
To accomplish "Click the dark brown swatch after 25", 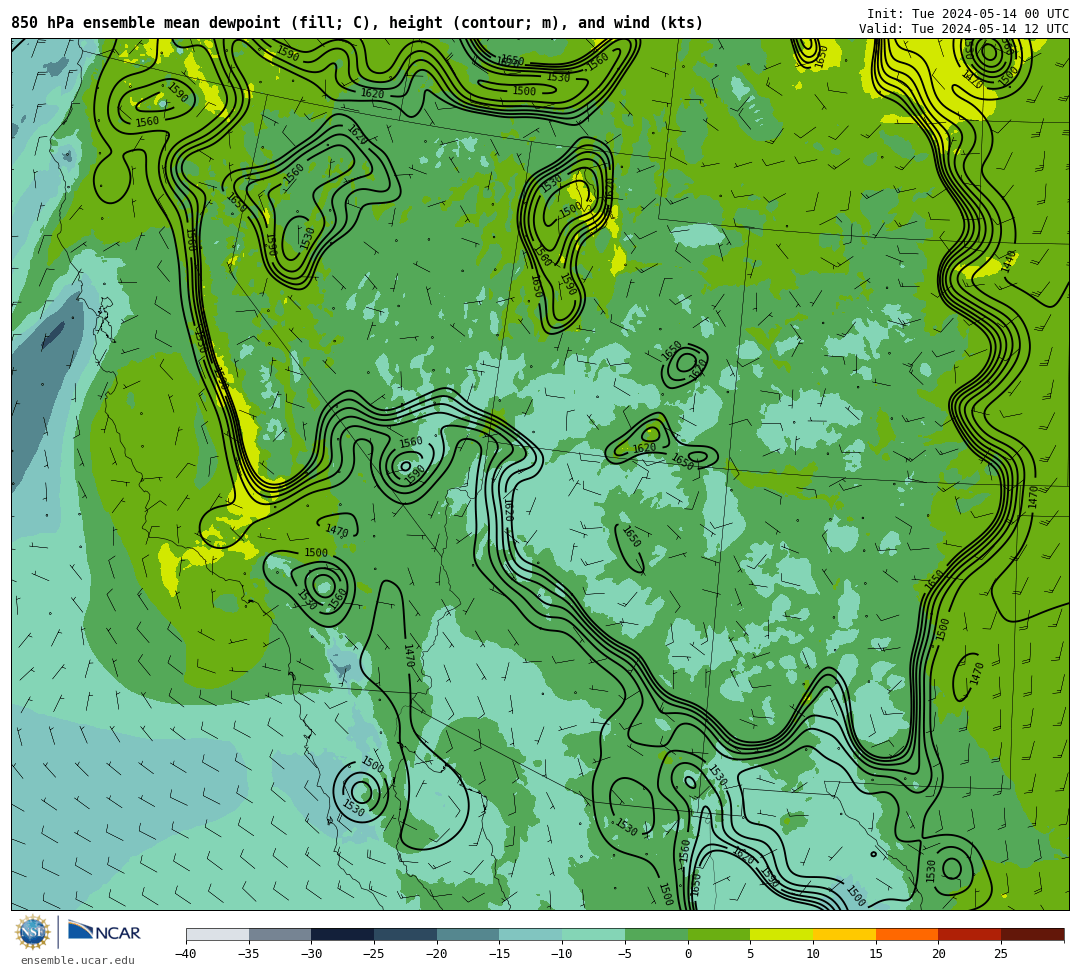I will tap(1032, 934).
